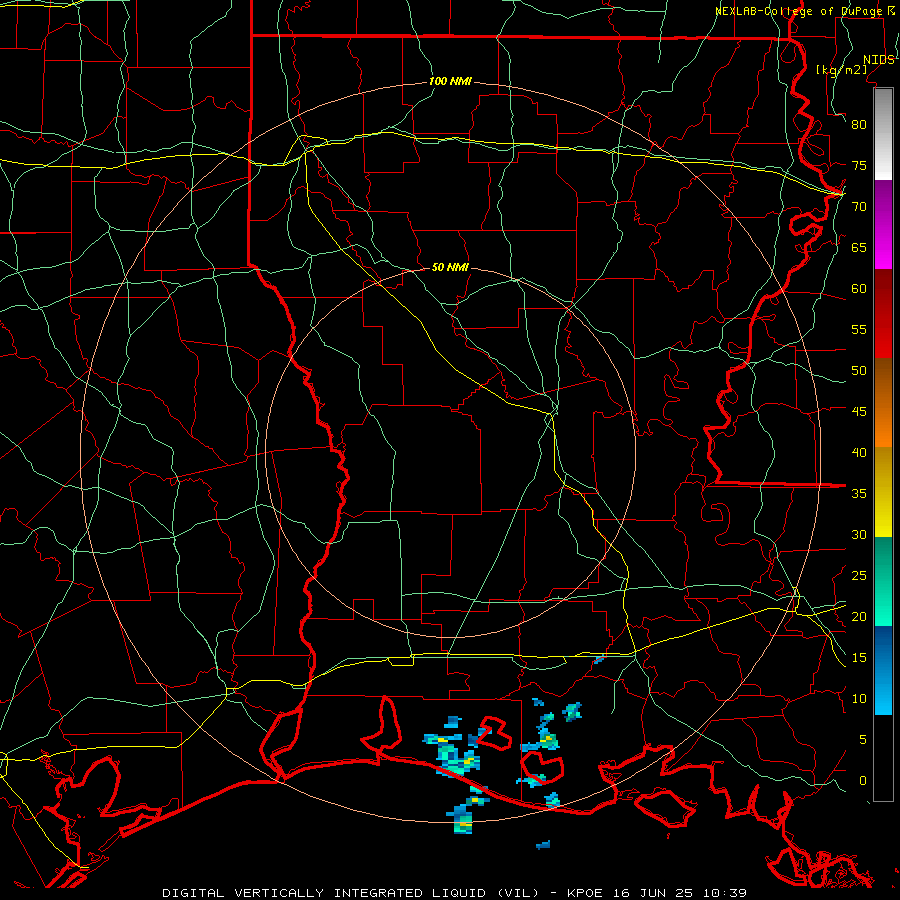The width and height of the screenshot is (900, 900).
Task: Click the 16 JUN 25 date text
Action: pos(653,893)
